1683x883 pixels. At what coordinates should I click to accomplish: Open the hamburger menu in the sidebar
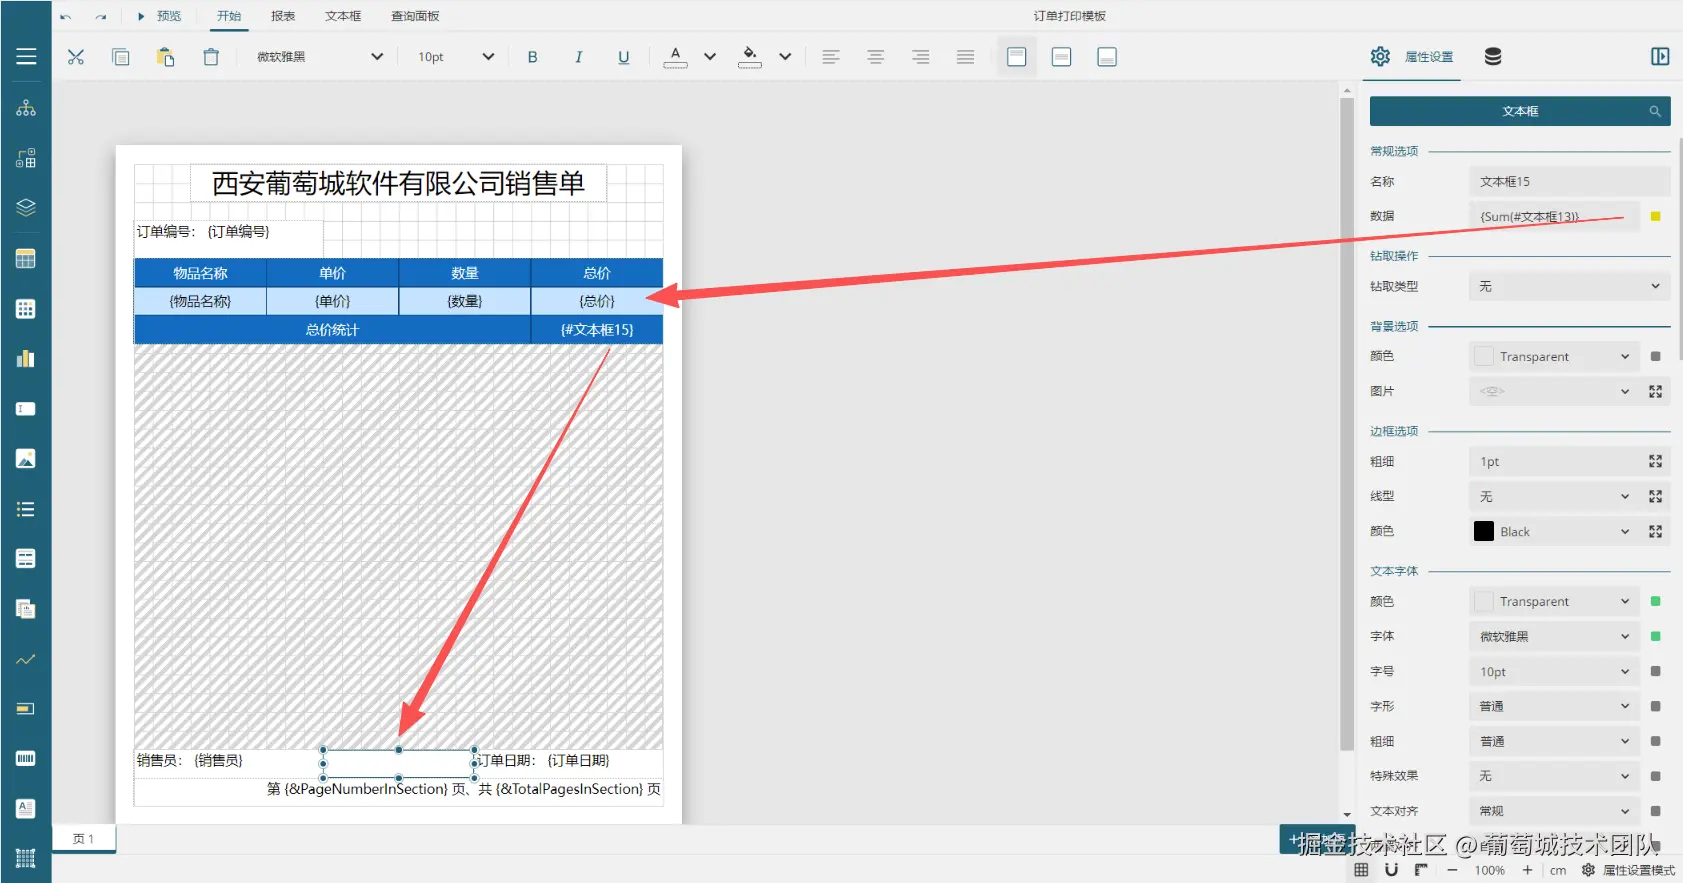click(26, 57)
